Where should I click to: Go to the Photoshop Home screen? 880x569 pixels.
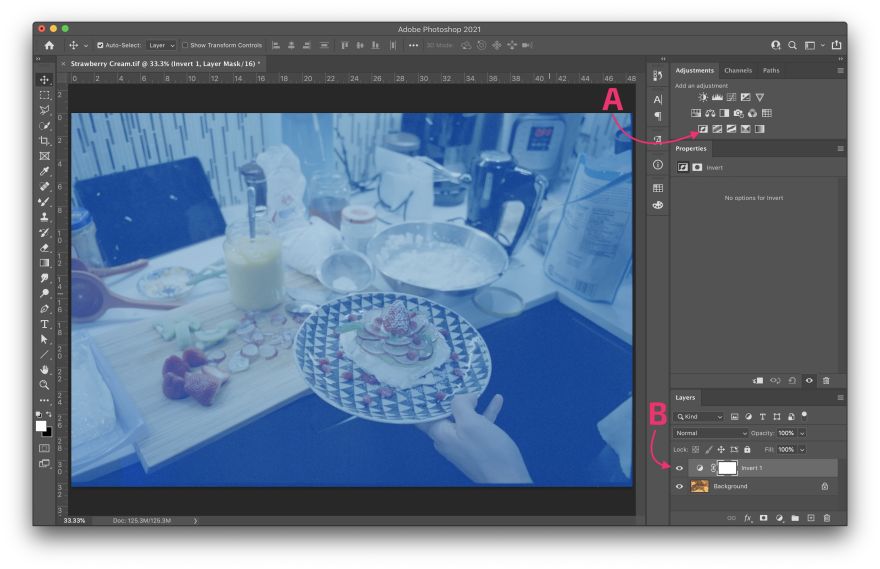pyautogui.click(x=49, y=45)
